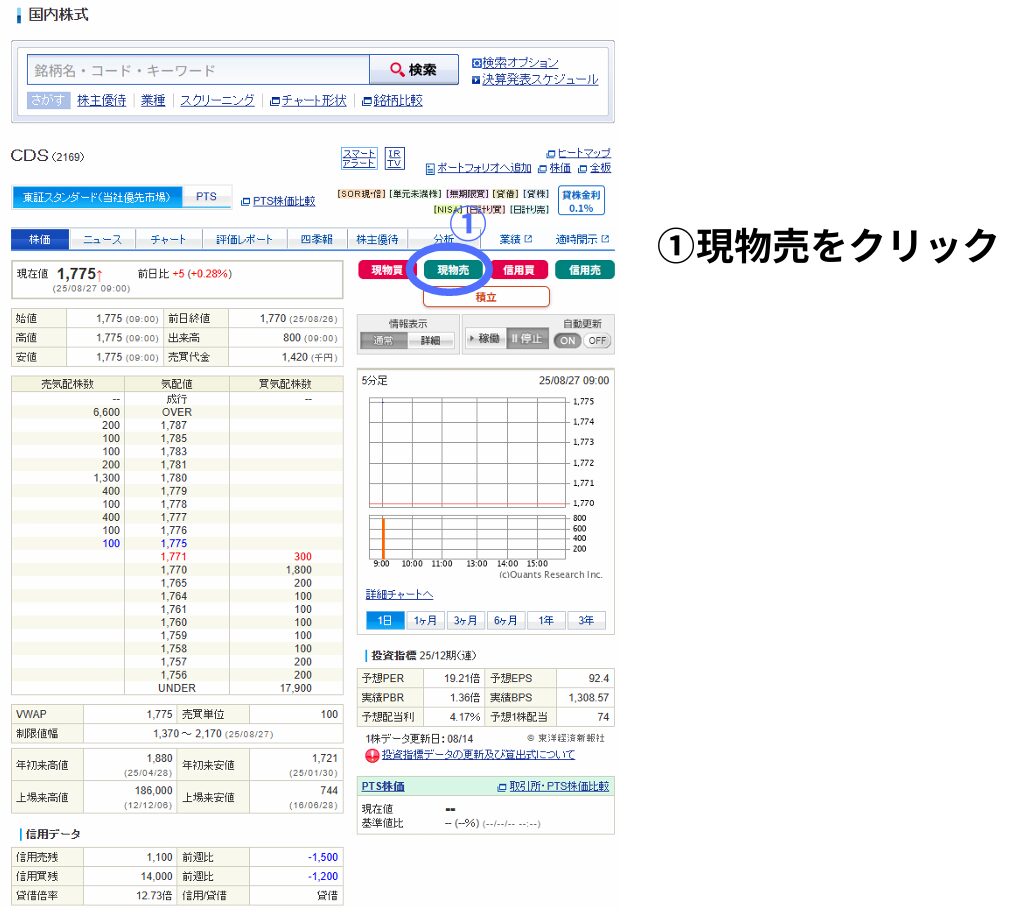Screen dimensions: 1021x917
Task: Click the 検索 magnifier button
Action: pos(414,70)
